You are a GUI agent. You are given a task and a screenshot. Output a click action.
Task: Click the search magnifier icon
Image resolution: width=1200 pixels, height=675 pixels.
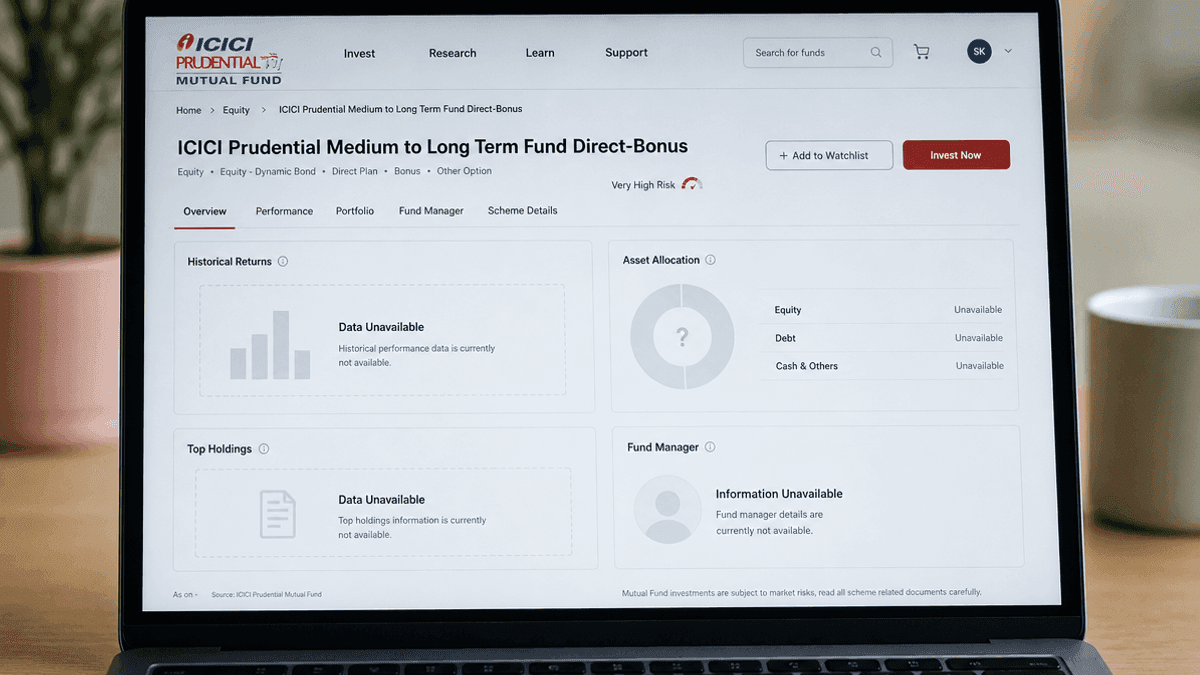876,53
